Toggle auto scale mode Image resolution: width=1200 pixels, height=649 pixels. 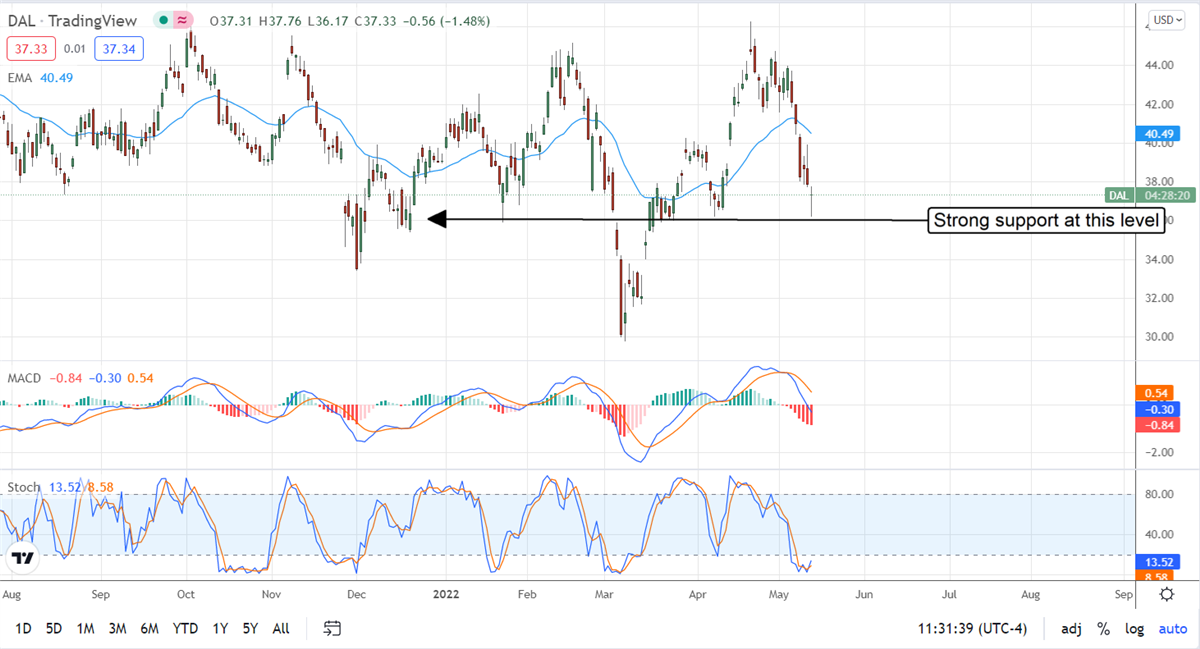click(1172, 628)
